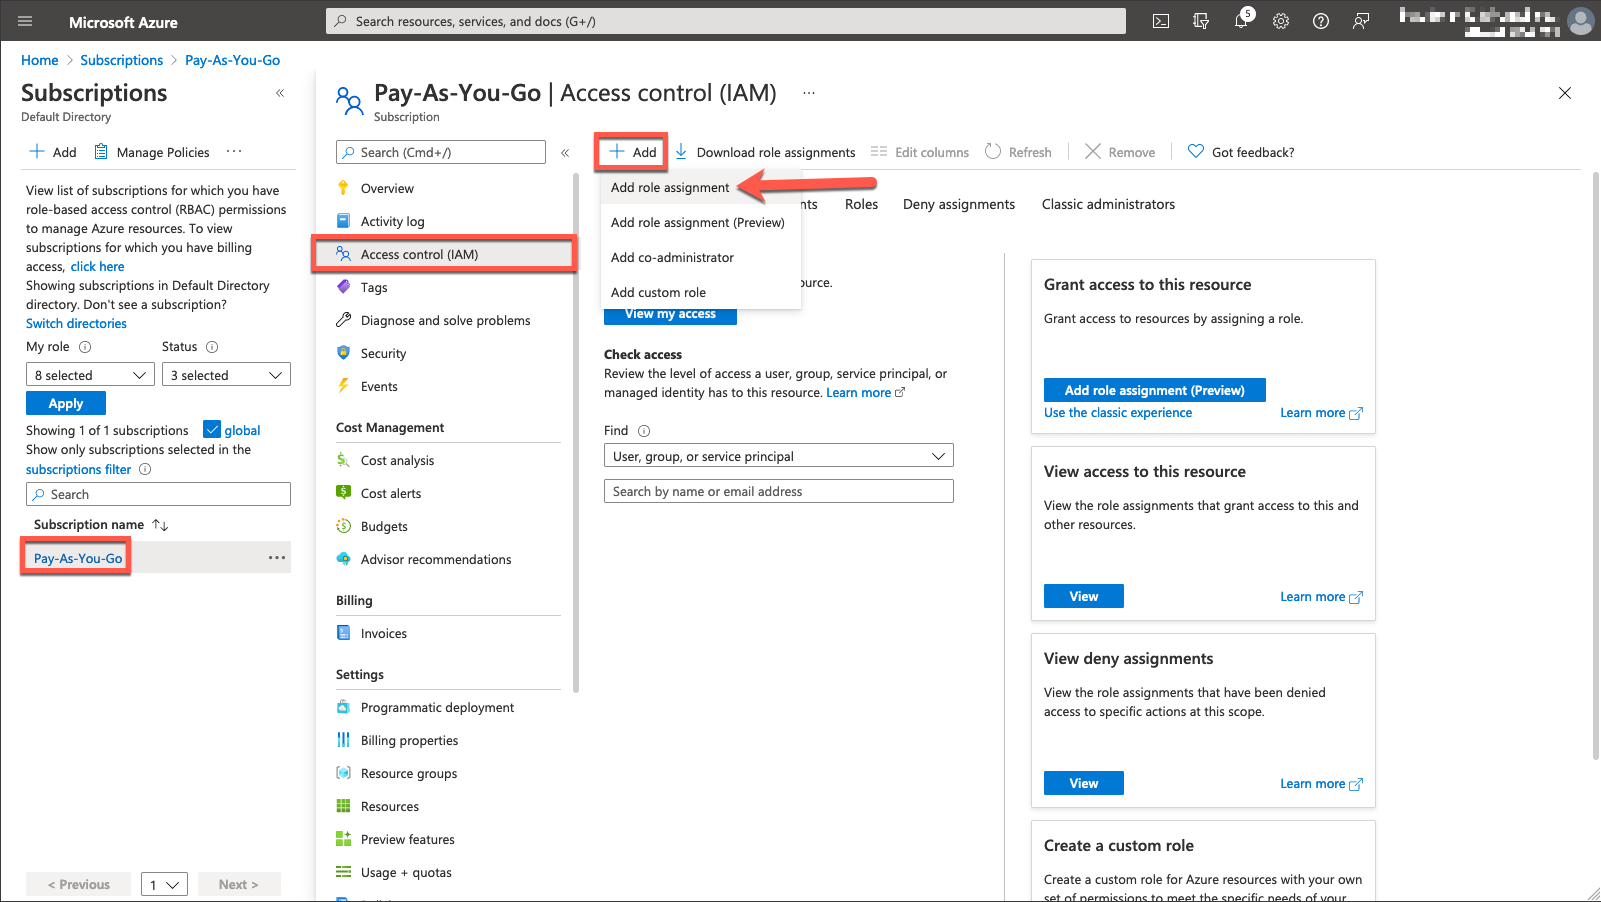Screen dimensions: 1601x902
Task: Toggle the global subscriptions filter checkbox
Action: point(212,430)
